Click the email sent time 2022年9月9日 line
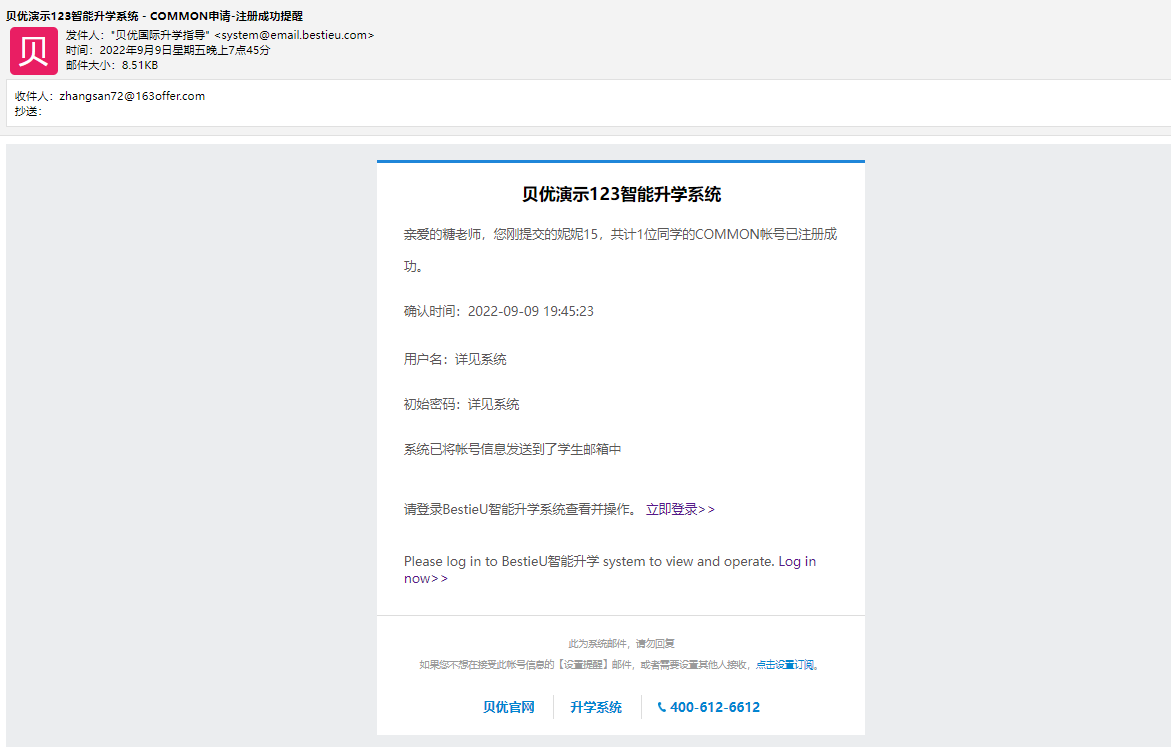Image resolution: width=1171 pixels, height=747 pixels. [x=168, y=50]
